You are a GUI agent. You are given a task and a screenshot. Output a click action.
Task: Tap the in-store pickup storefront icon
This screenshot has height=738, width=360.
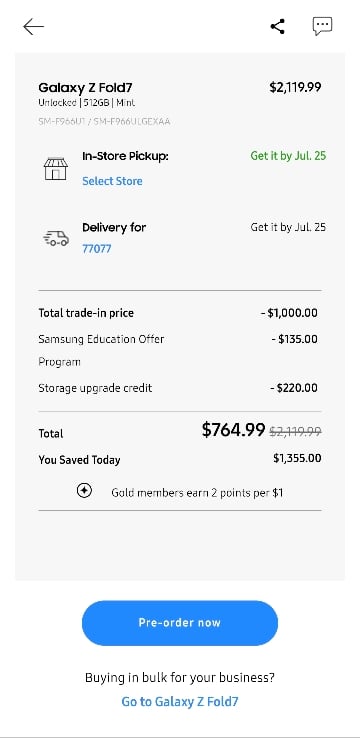[56, 168]
